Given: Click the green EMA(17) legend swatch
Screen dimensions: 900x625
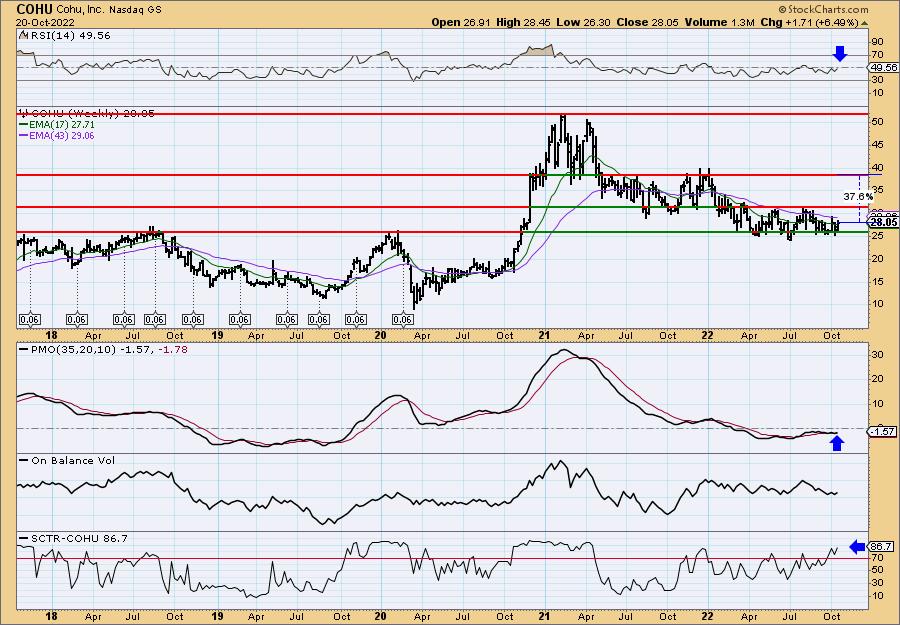Looking at the screenshot, I should pyautogui.click(x=23, y=125).
